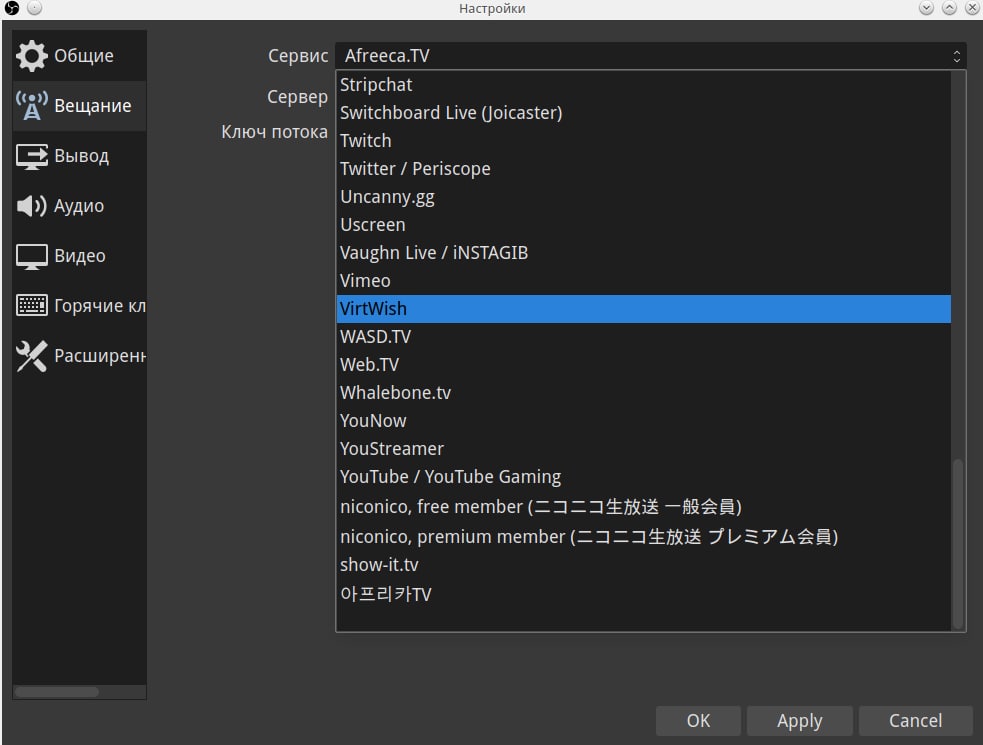Image resolution: width=983 pixels, height=745 pixels.
Task: Click the service list vertical scrollbar
Action: point(957,543)
